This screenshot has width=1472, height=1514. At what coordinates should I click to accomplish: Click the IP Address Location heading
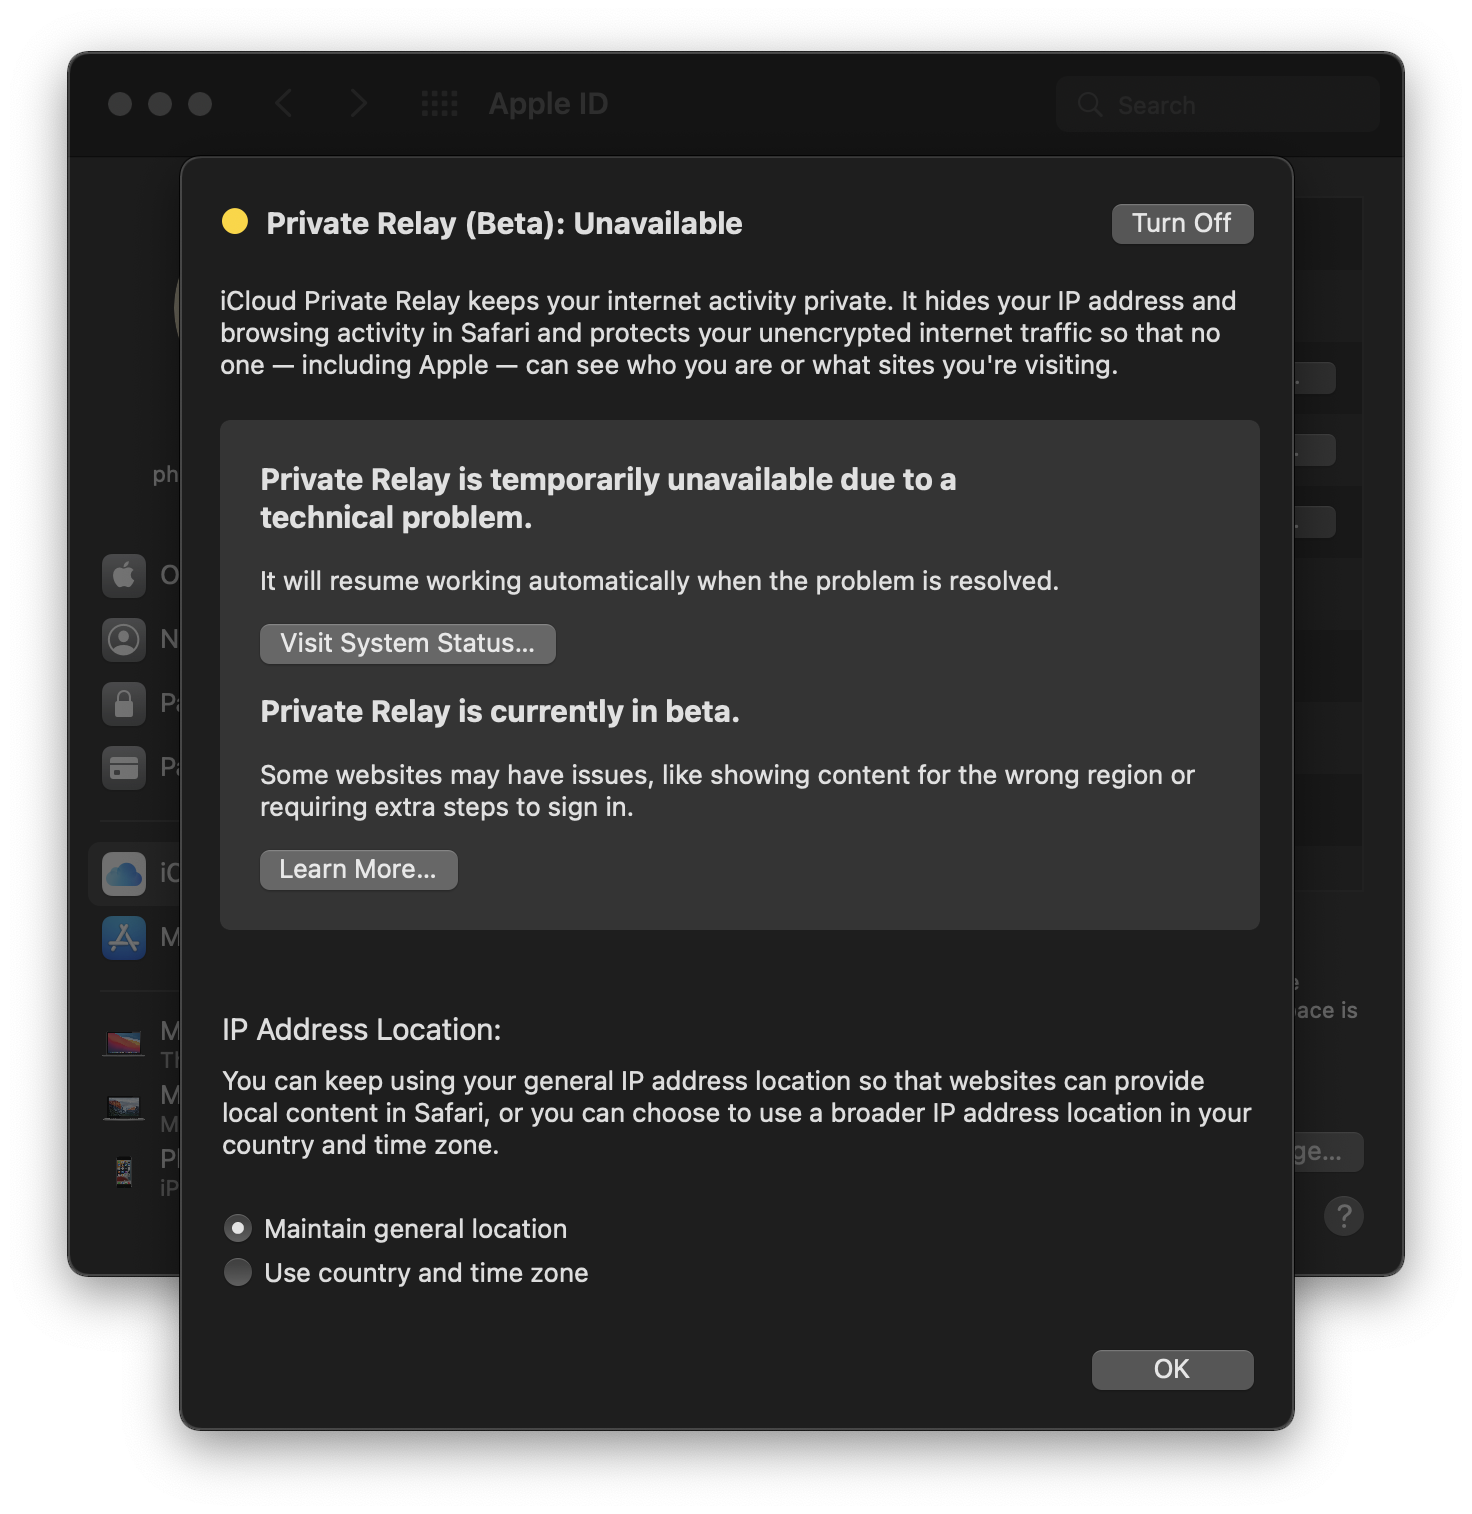pos(361,1029)
